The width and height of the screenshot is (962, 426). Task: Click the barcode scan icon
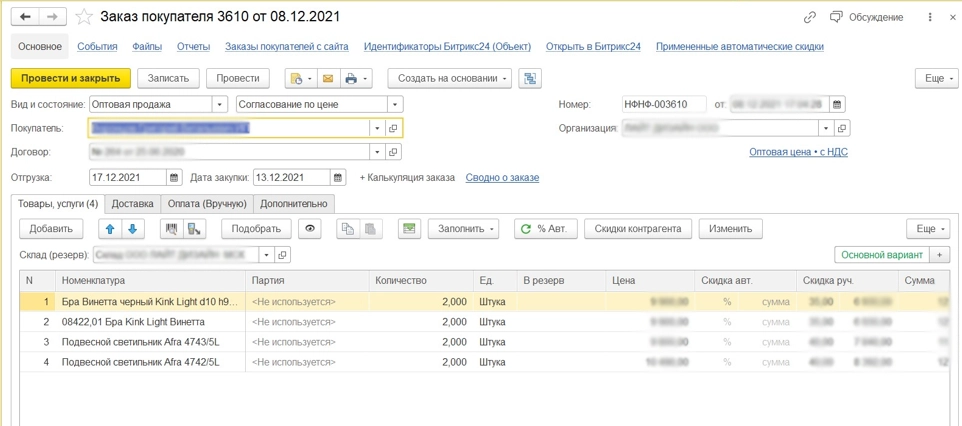(171, 229)
